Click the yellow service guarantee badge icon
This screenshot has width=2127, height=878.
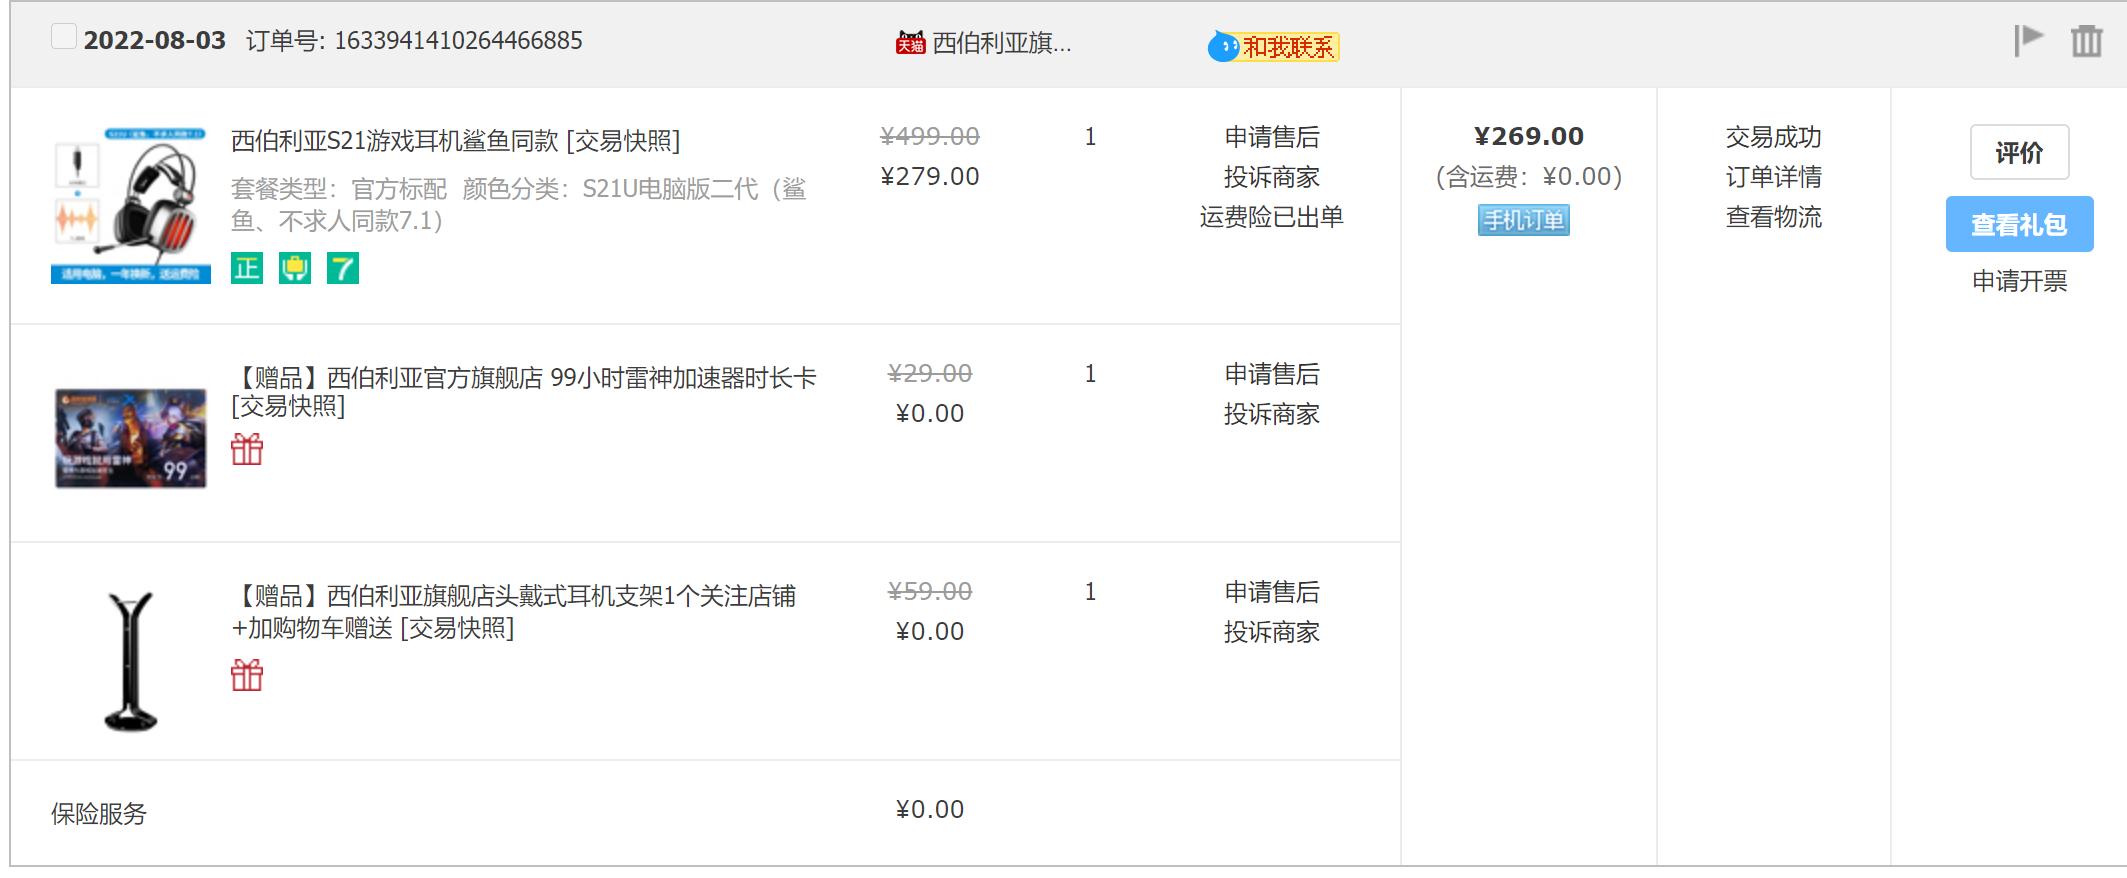click(x=295, y=268)
